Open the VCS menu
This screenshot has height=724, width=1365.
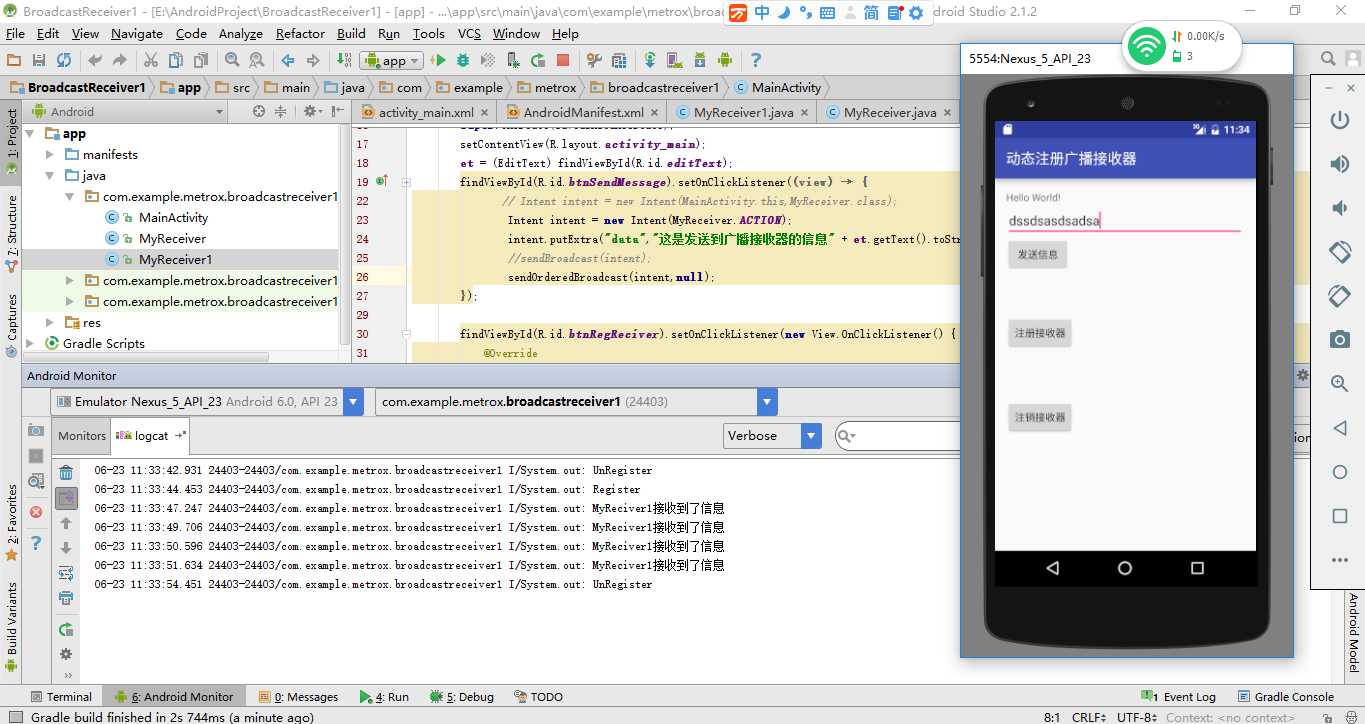point(469,33)
